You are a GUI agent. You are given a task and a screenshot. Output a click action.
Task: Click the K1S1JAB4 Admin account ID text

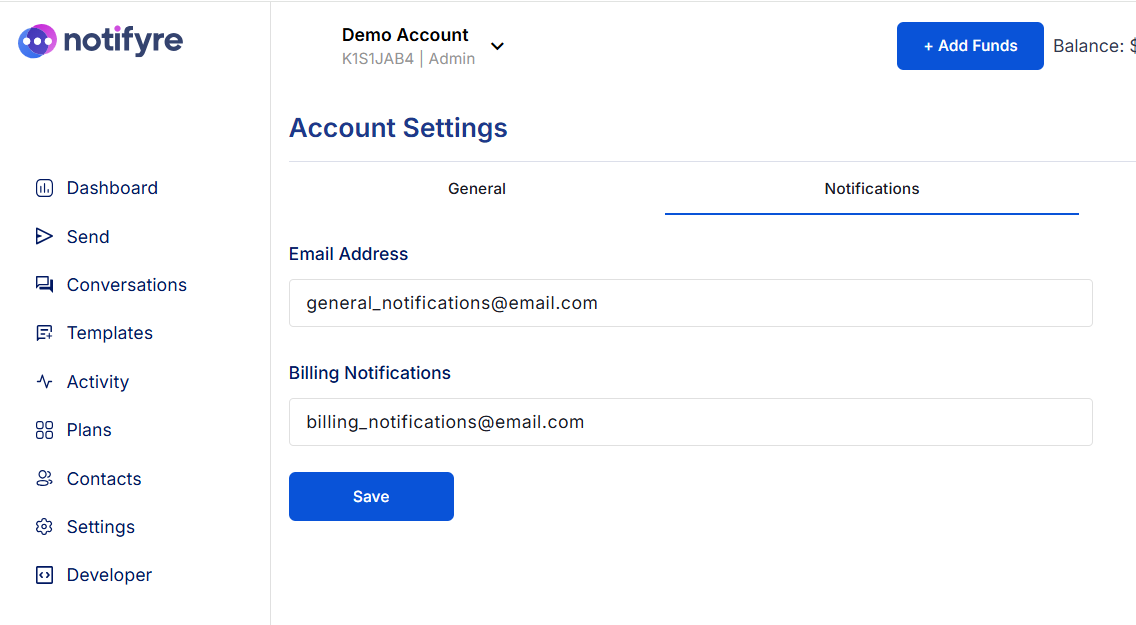(408, 59)
